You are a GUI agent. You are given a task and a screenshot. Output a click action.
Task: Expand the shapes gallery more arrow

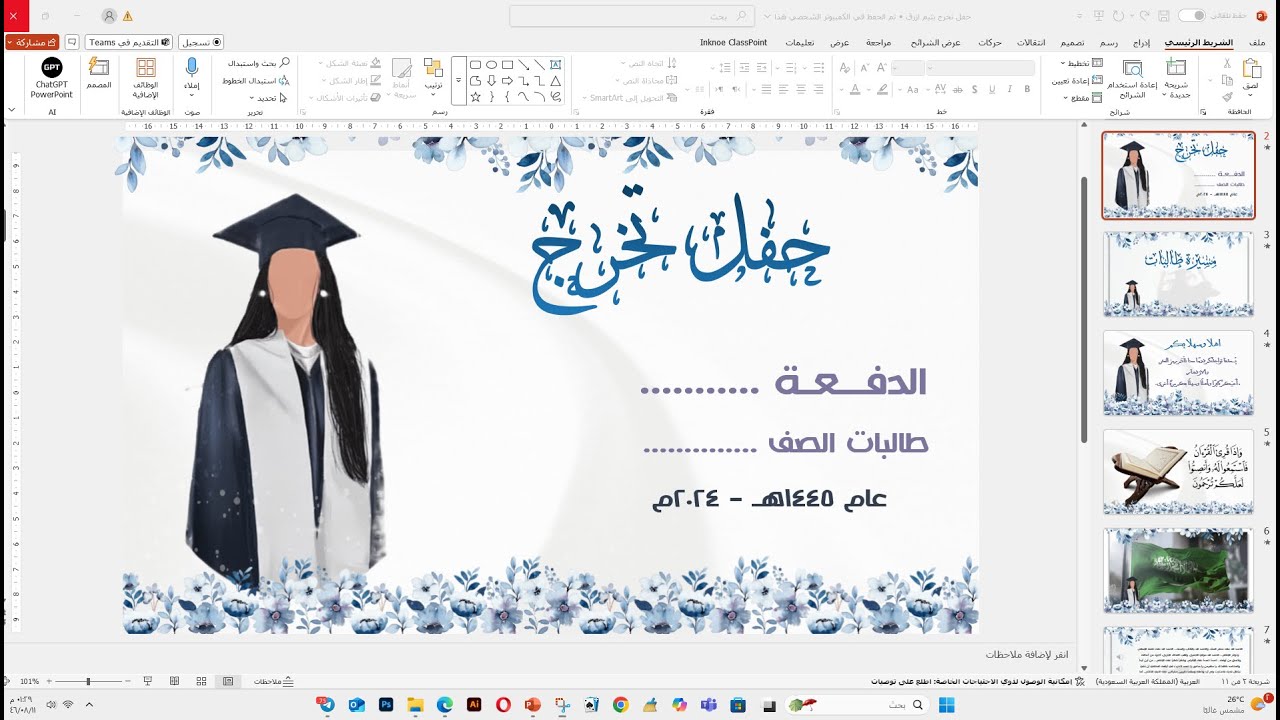click(x=459, y=82)
